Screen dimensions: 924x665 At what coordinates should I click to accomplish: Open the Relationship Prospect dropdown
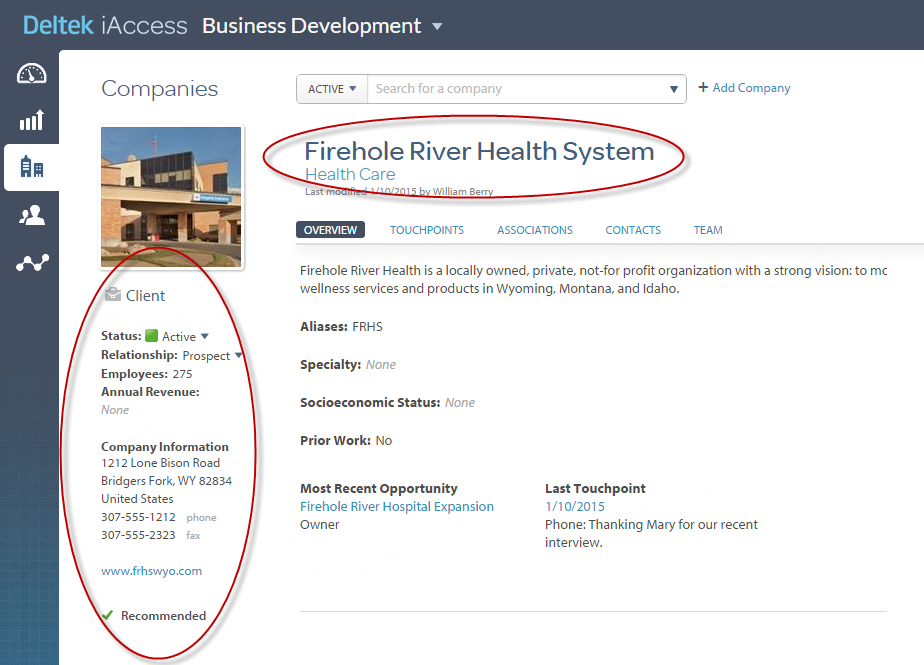pyautogui.click(x=238, y=356)
